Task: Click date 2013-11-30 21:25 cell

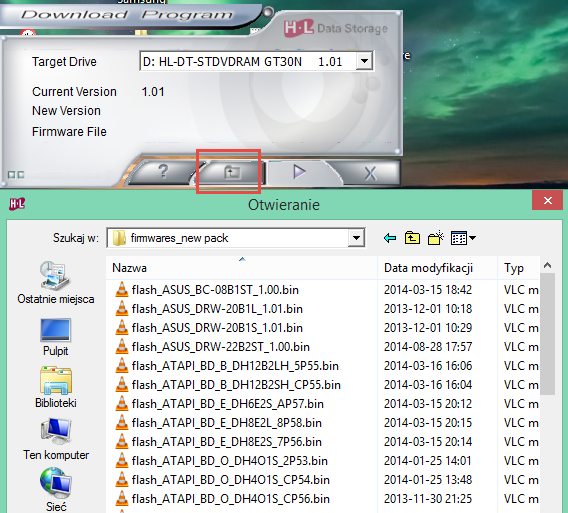Action: 428,499
